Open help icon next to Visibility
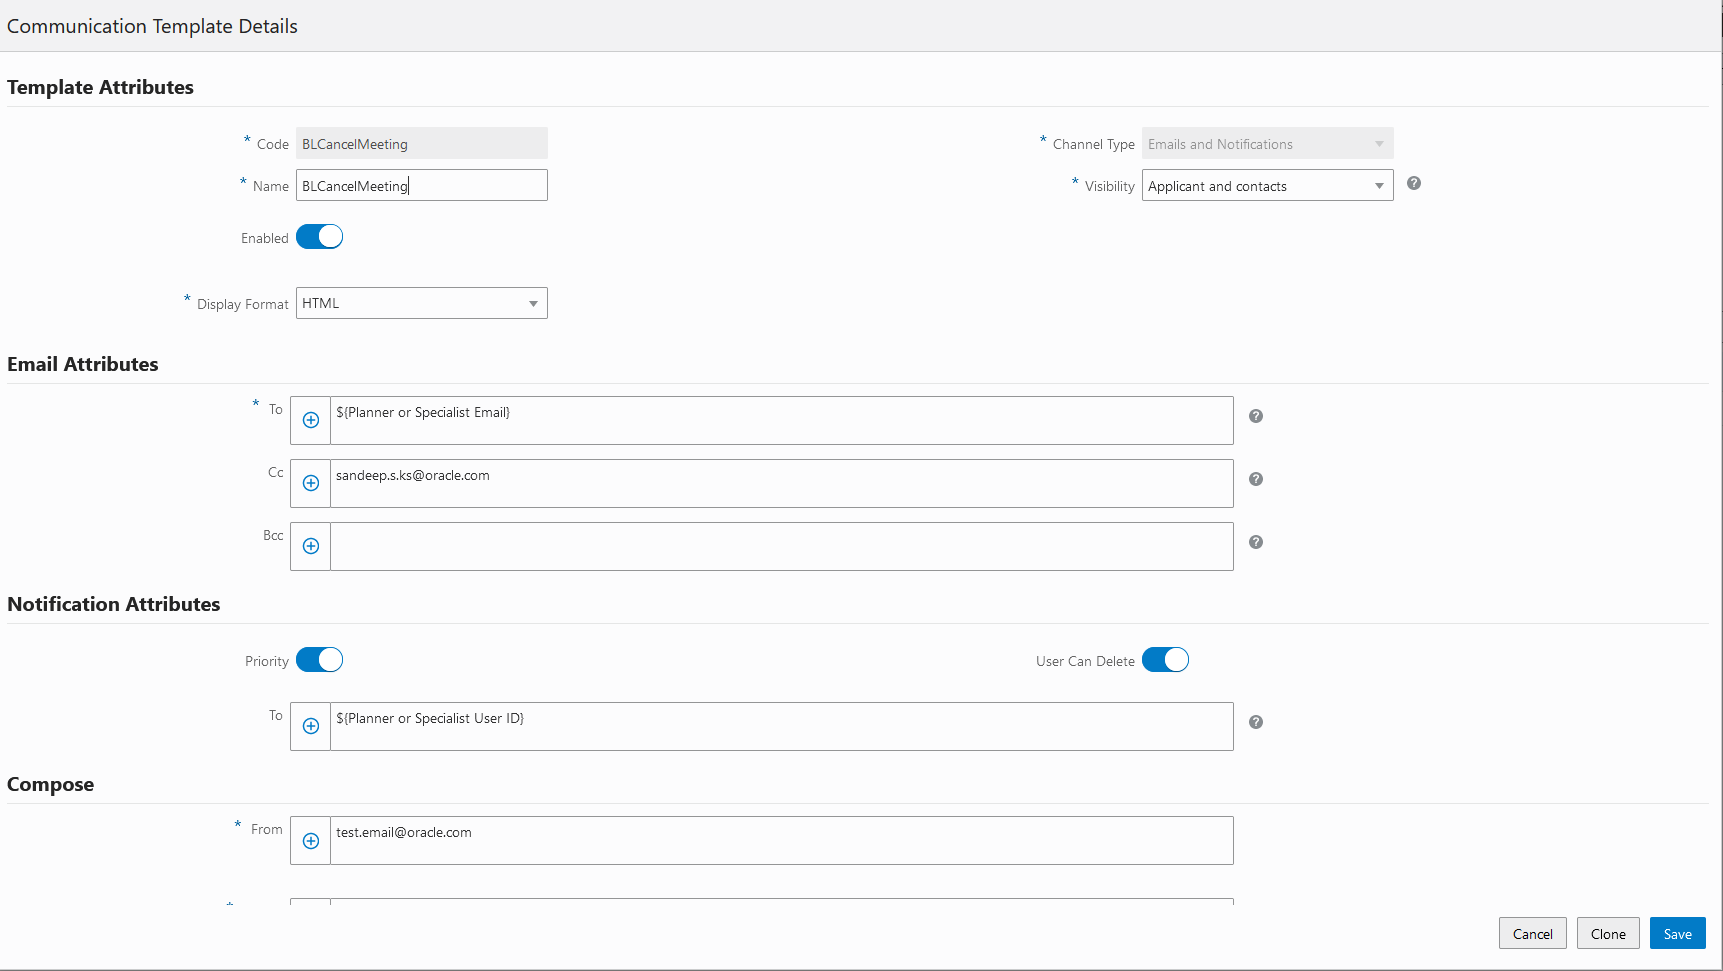Image resolution: width=1723 pixels, height=971 pixels. pos(1414,183)
